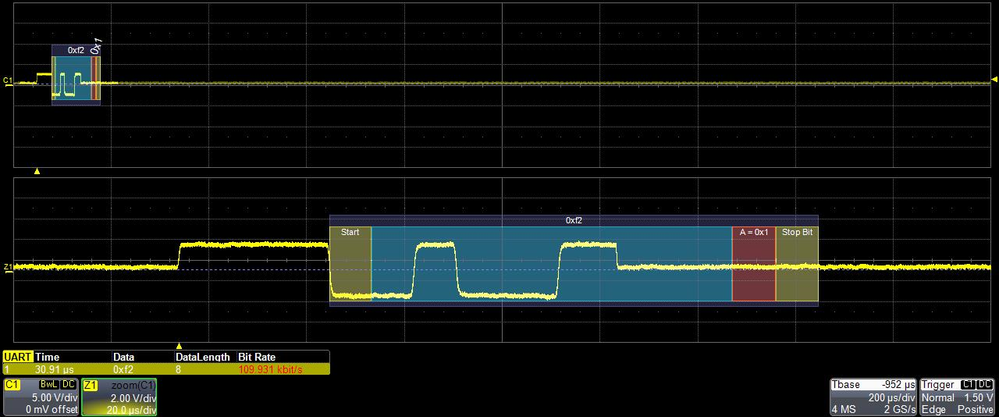Image resolution: width=999 pixels, height=417 pixels.
Task: Open the Z1 zoom(C1) descriptor box
Action: (119, 397)
